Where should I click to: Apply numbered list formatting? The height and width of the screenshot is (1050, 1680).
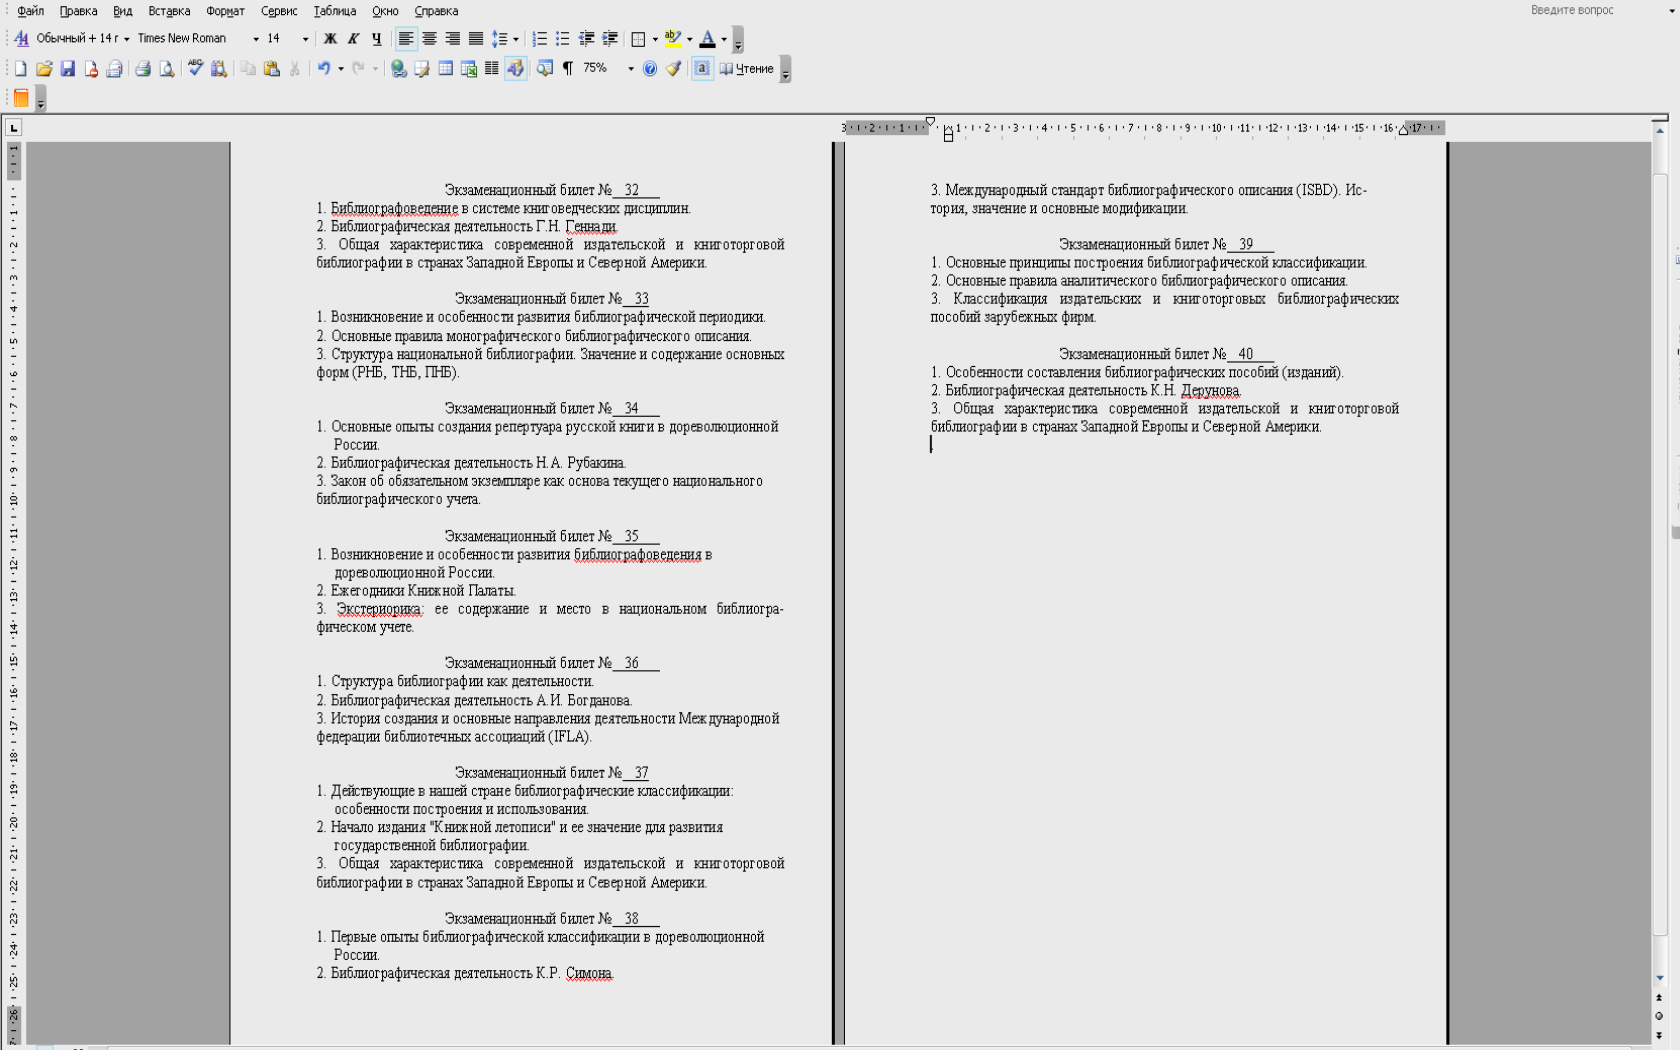coord(540,39)
